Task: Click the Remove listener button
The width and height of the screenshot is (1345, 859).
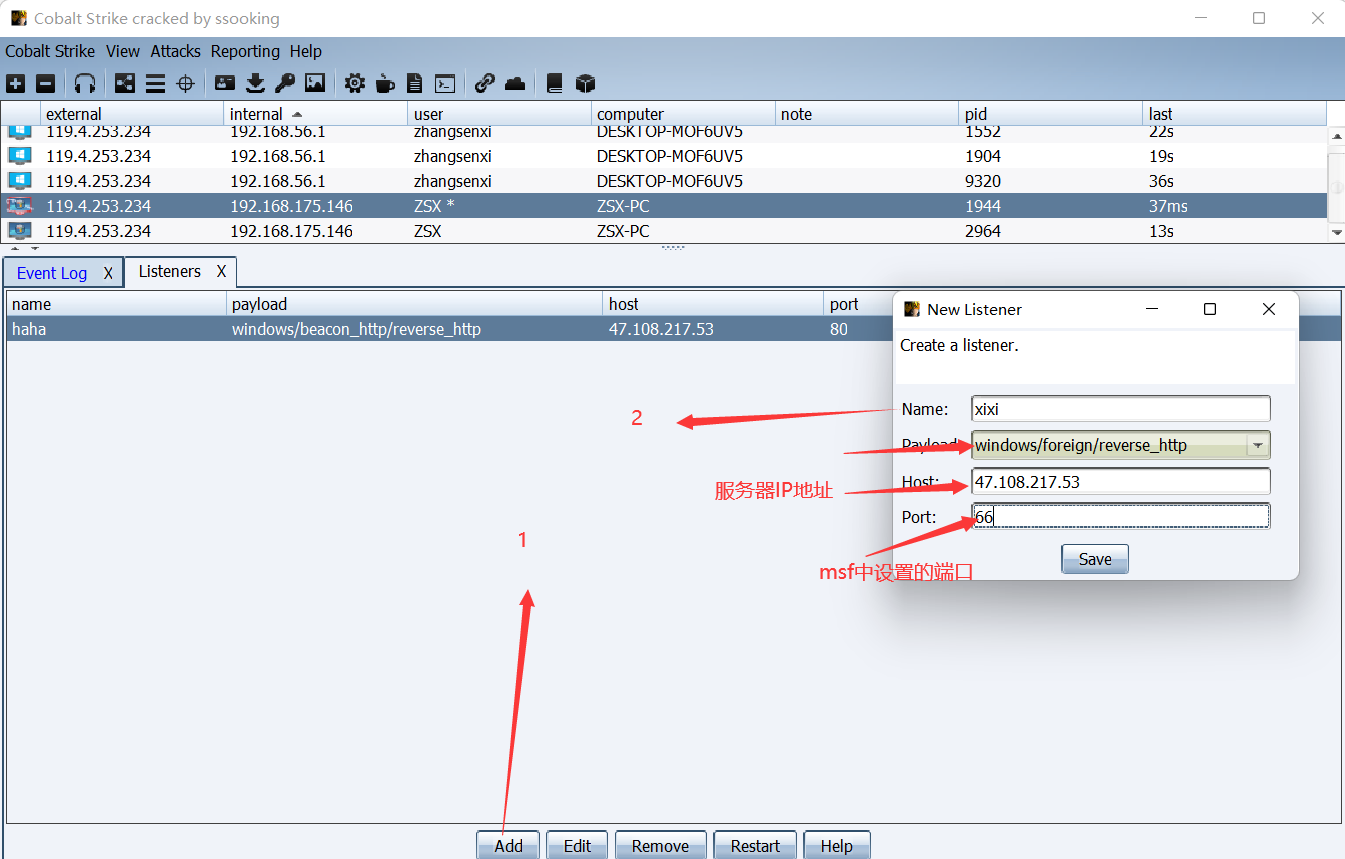Action: [660, 845]
